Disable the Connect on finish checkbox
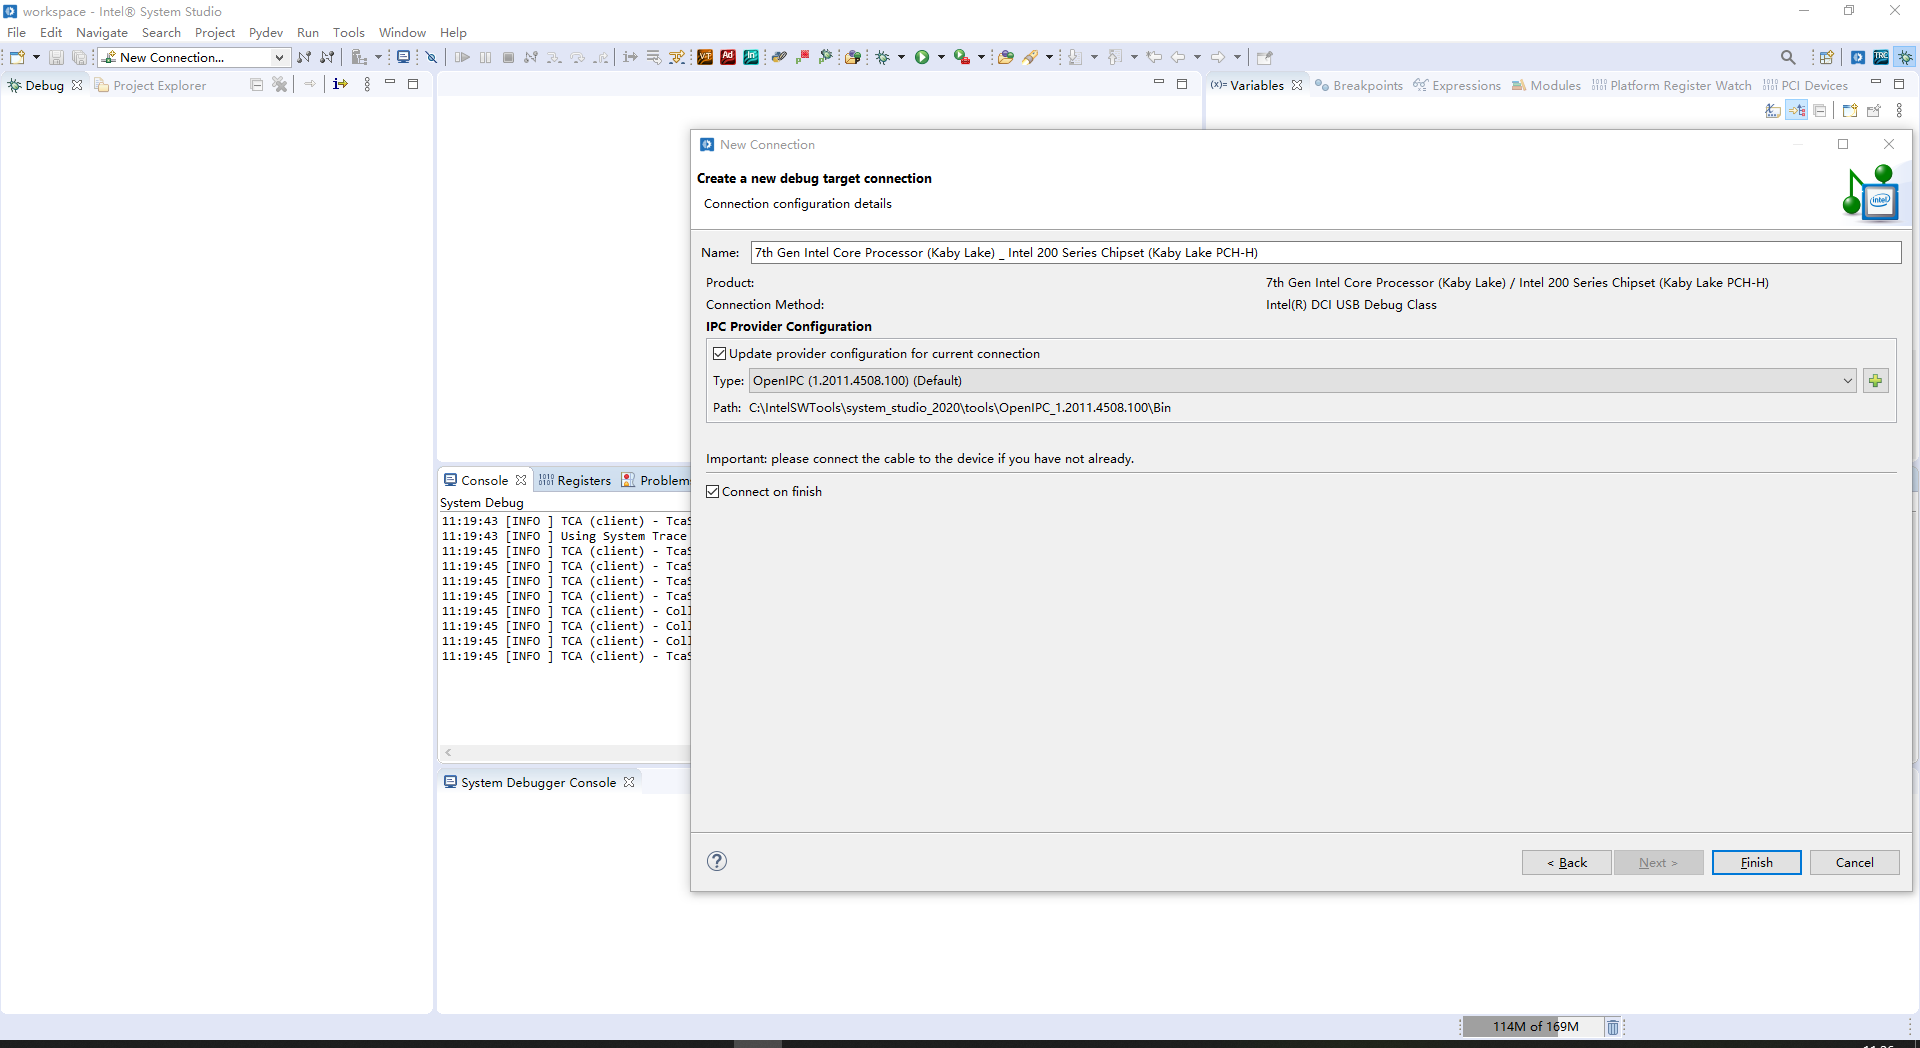Viewport: 1920px width, 1048px height. (712, 491)
